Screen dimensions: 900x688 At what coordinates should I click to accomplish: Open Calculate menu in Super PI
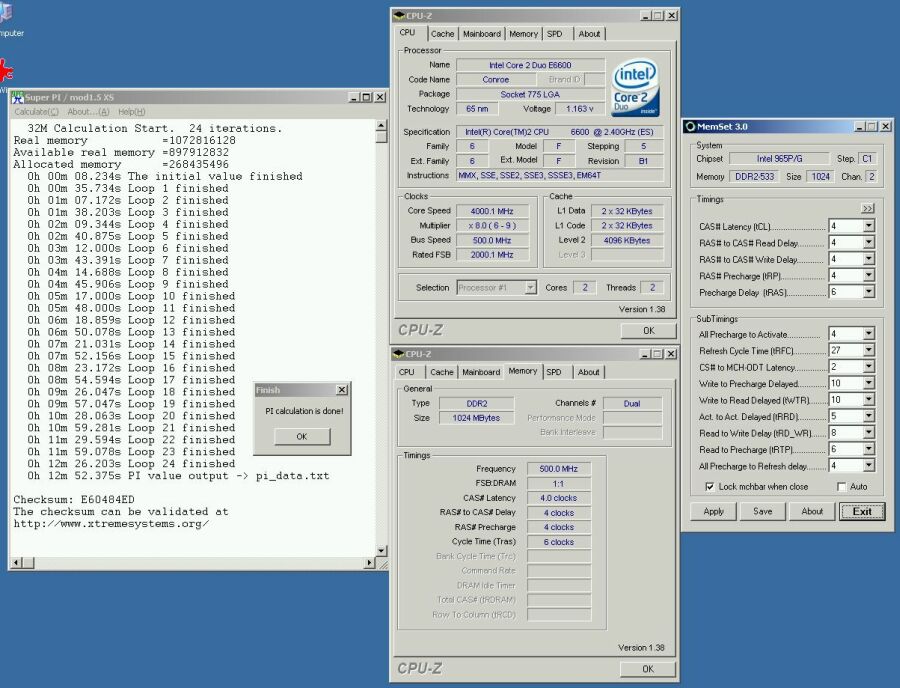[x=36, y=112]
